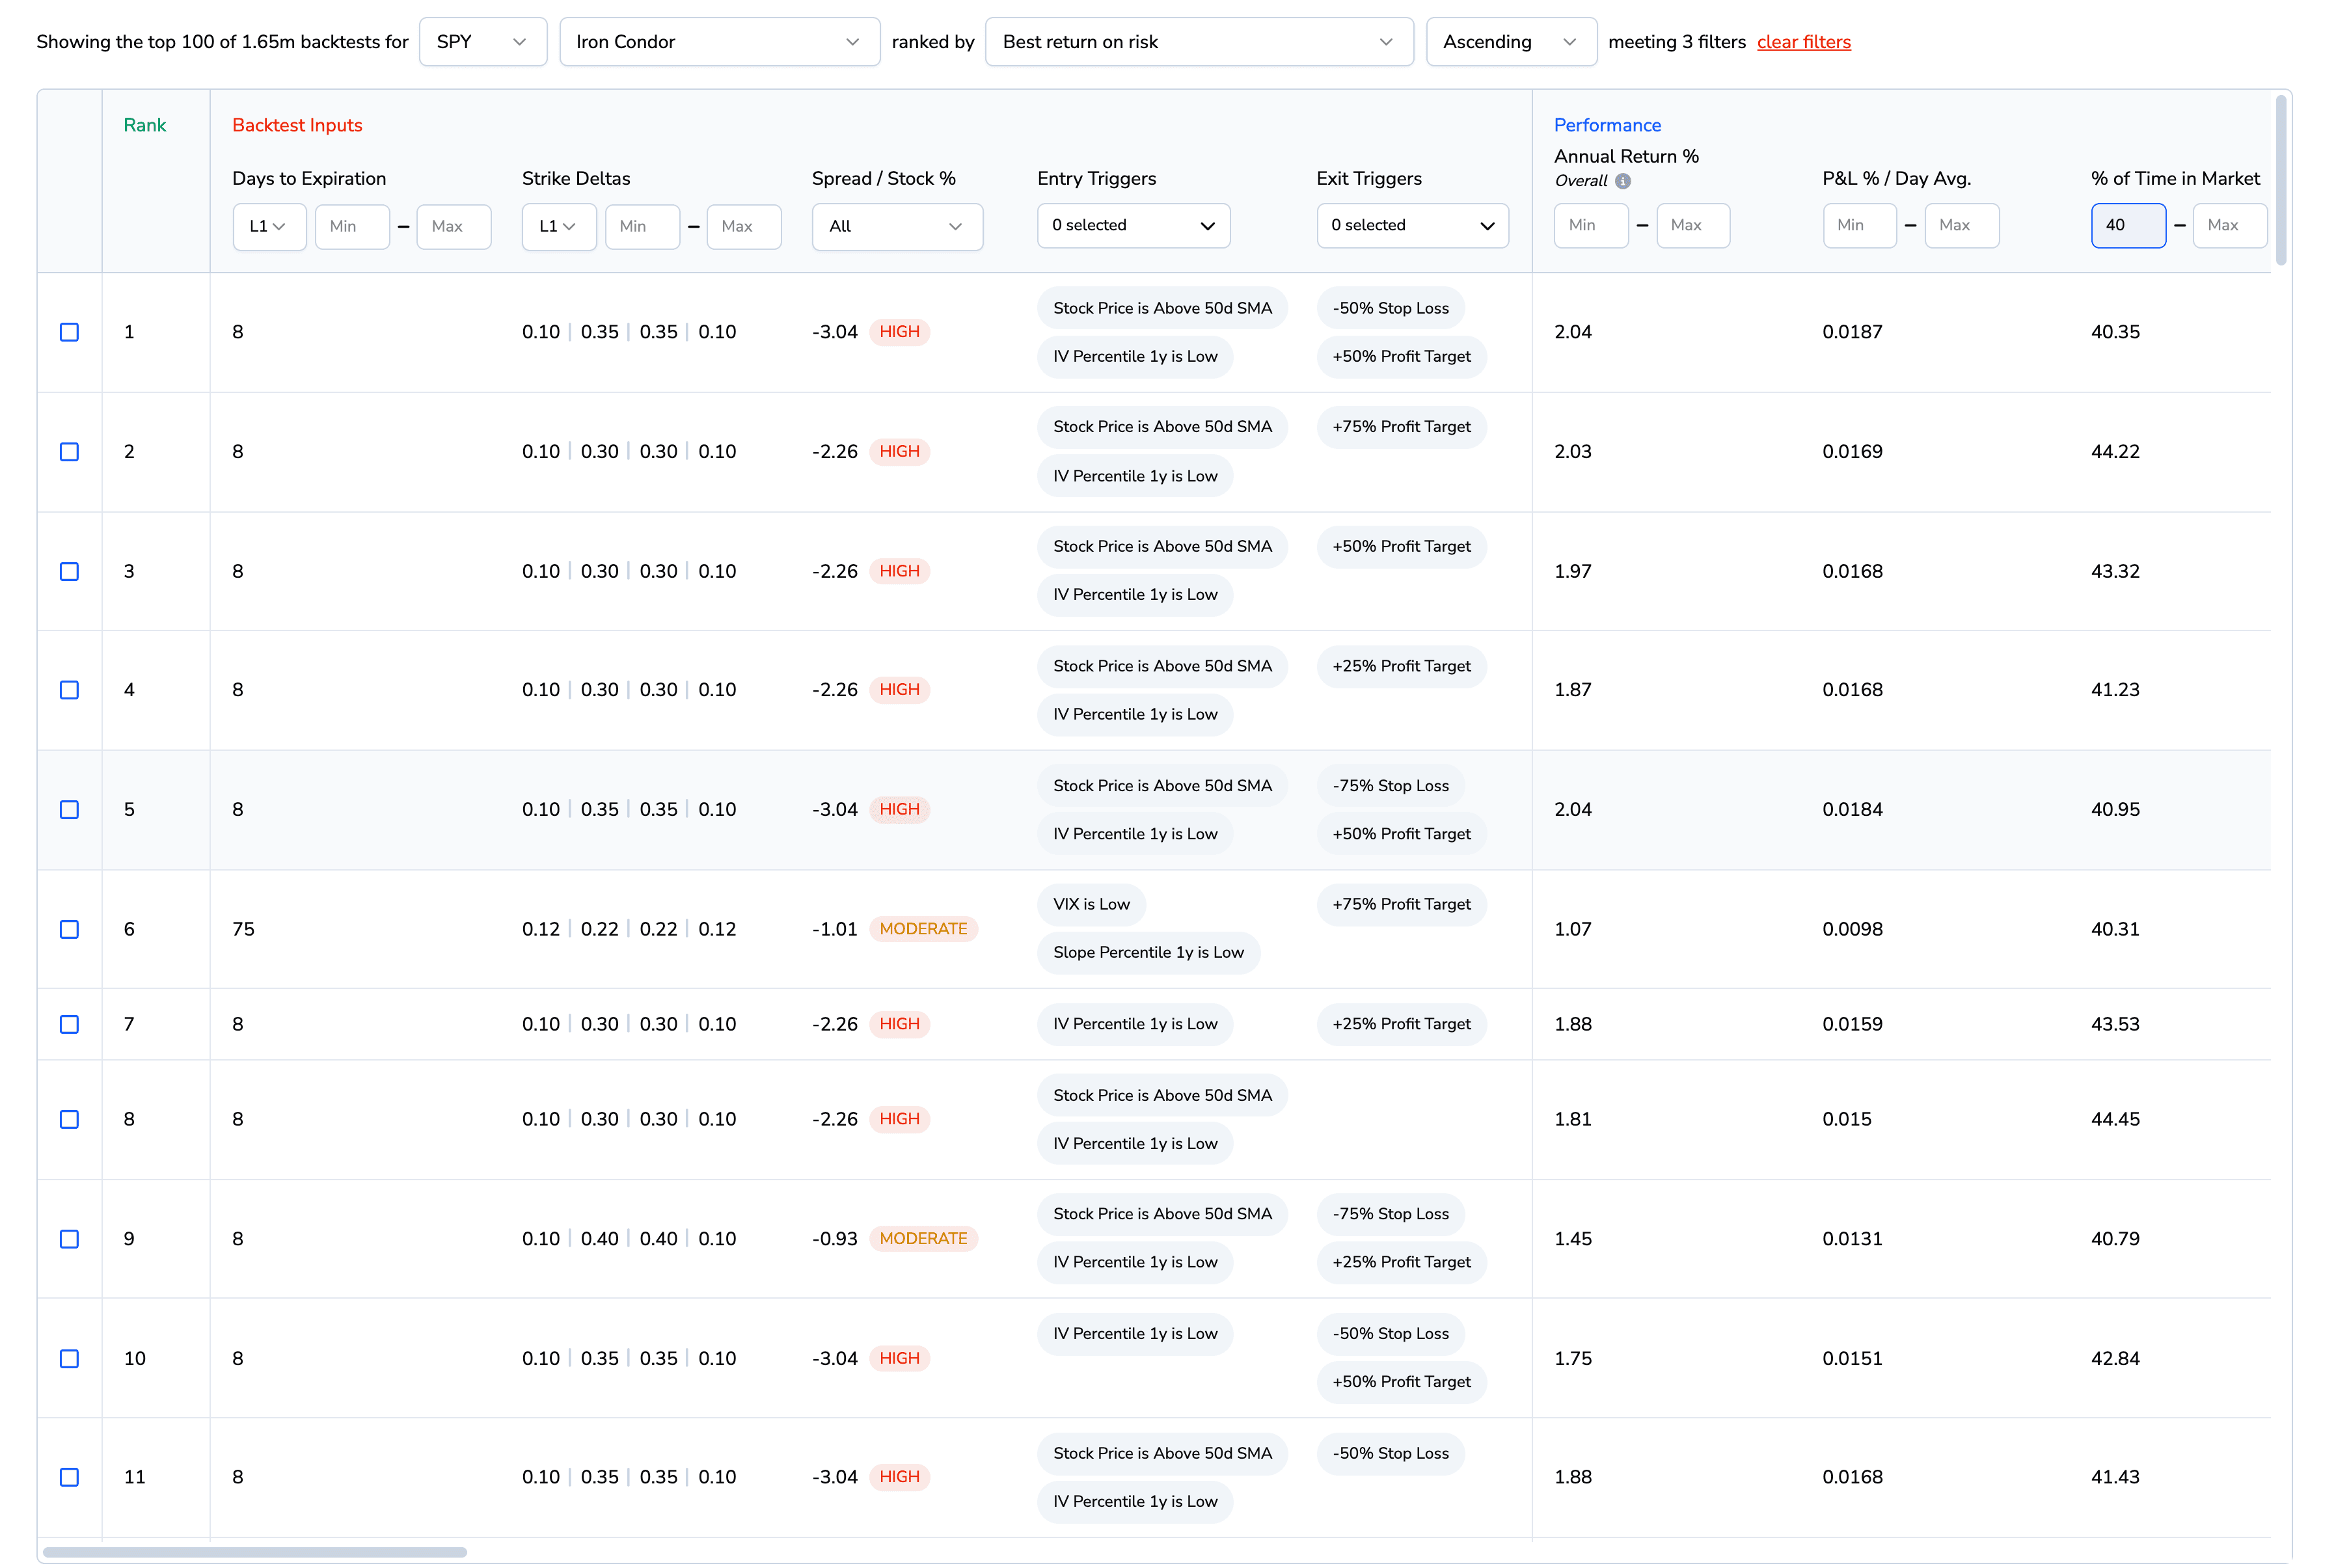Viewport: 2336px width, 1568px height.
Task: Click the MODERATE badge in rank 6 row
Action: 923,929
